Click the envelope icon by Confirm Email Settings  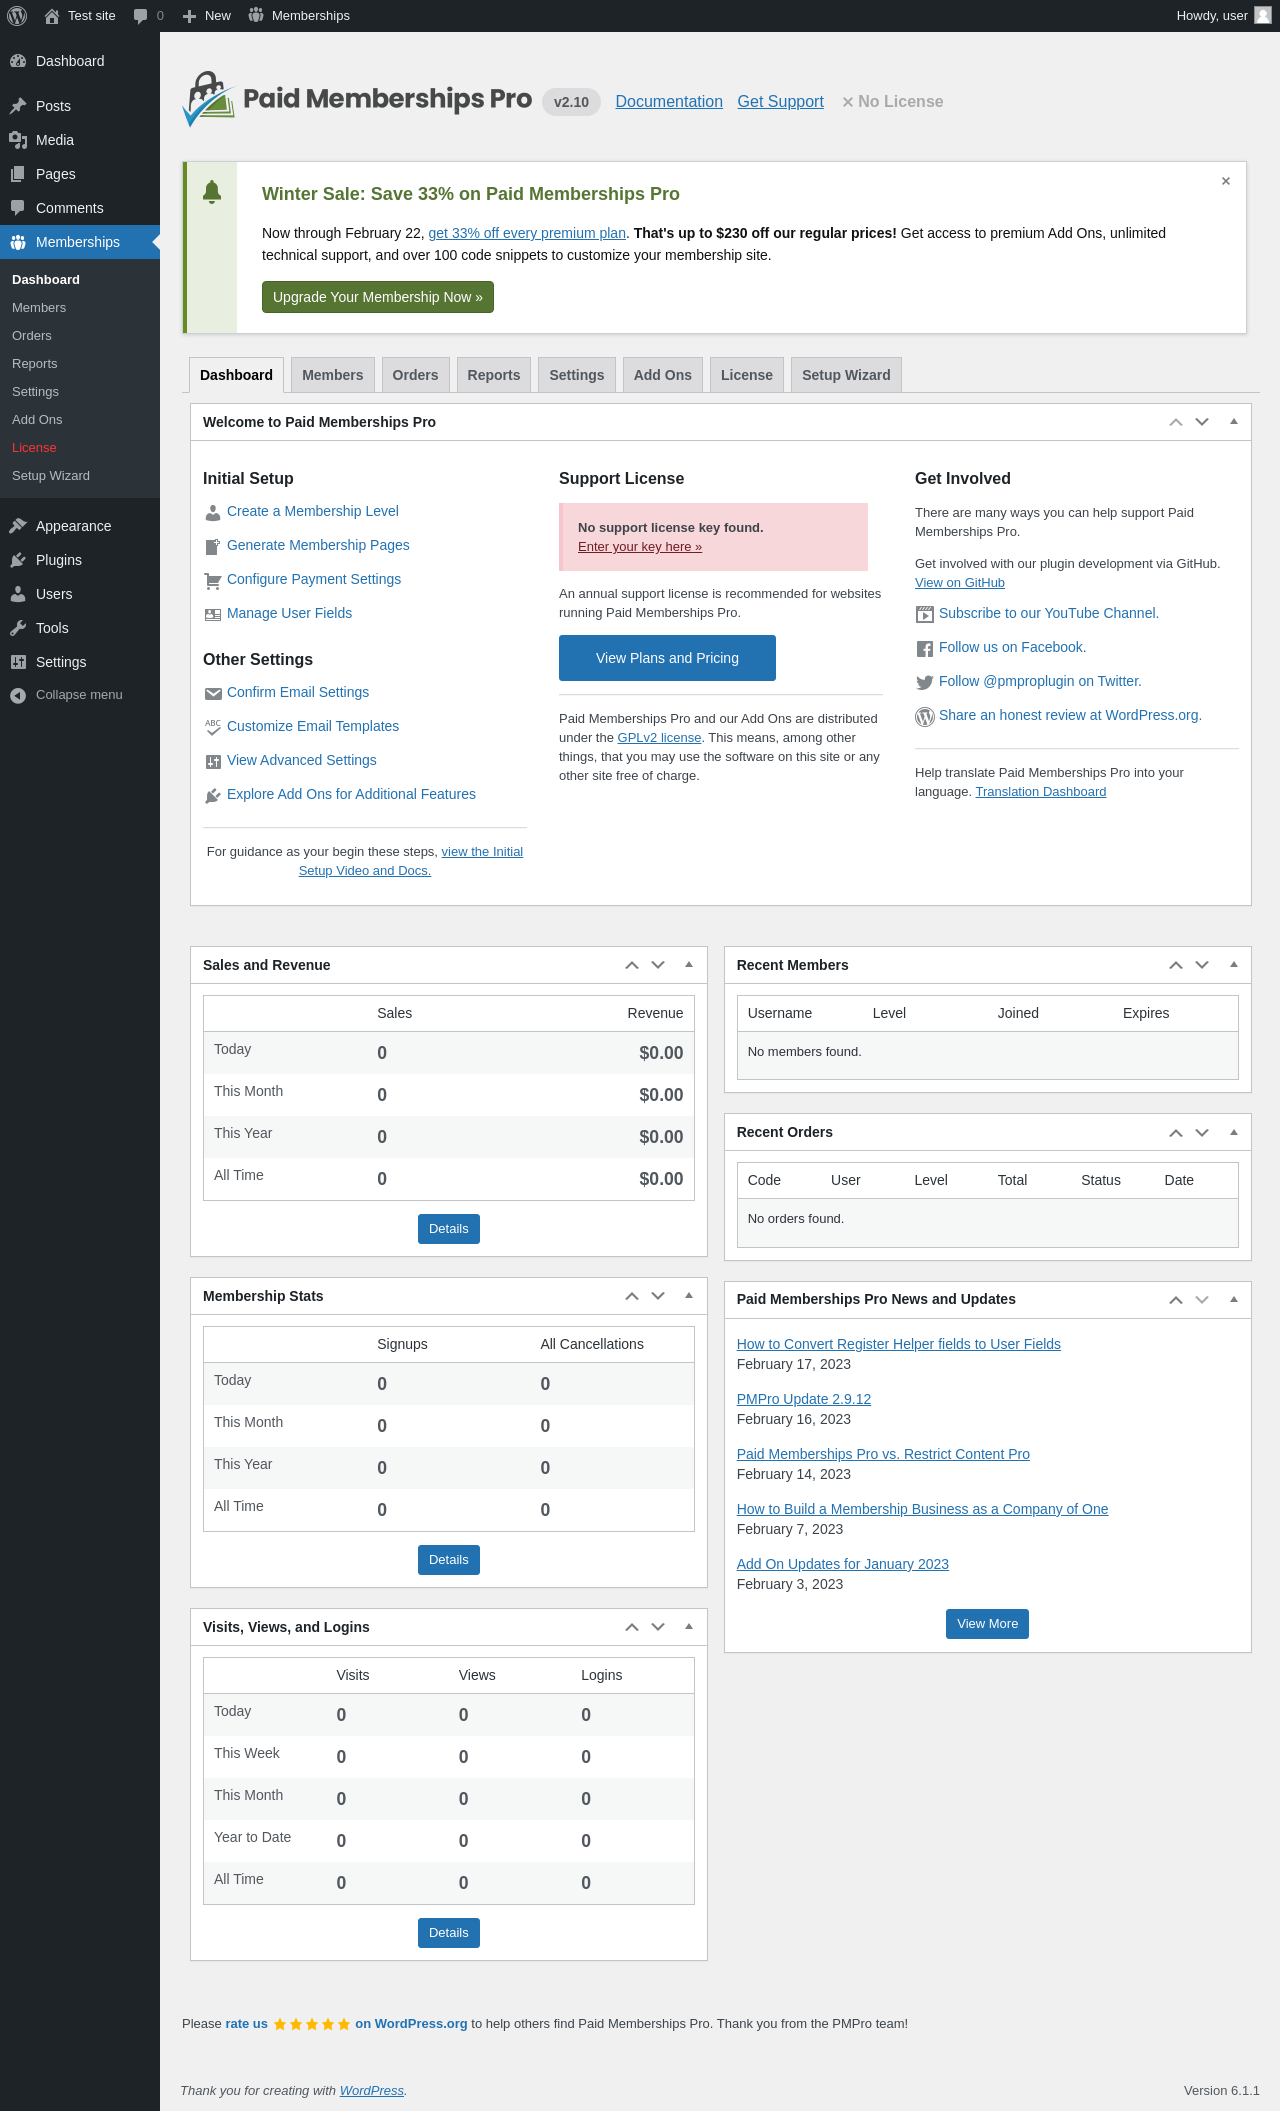(213, 693)
